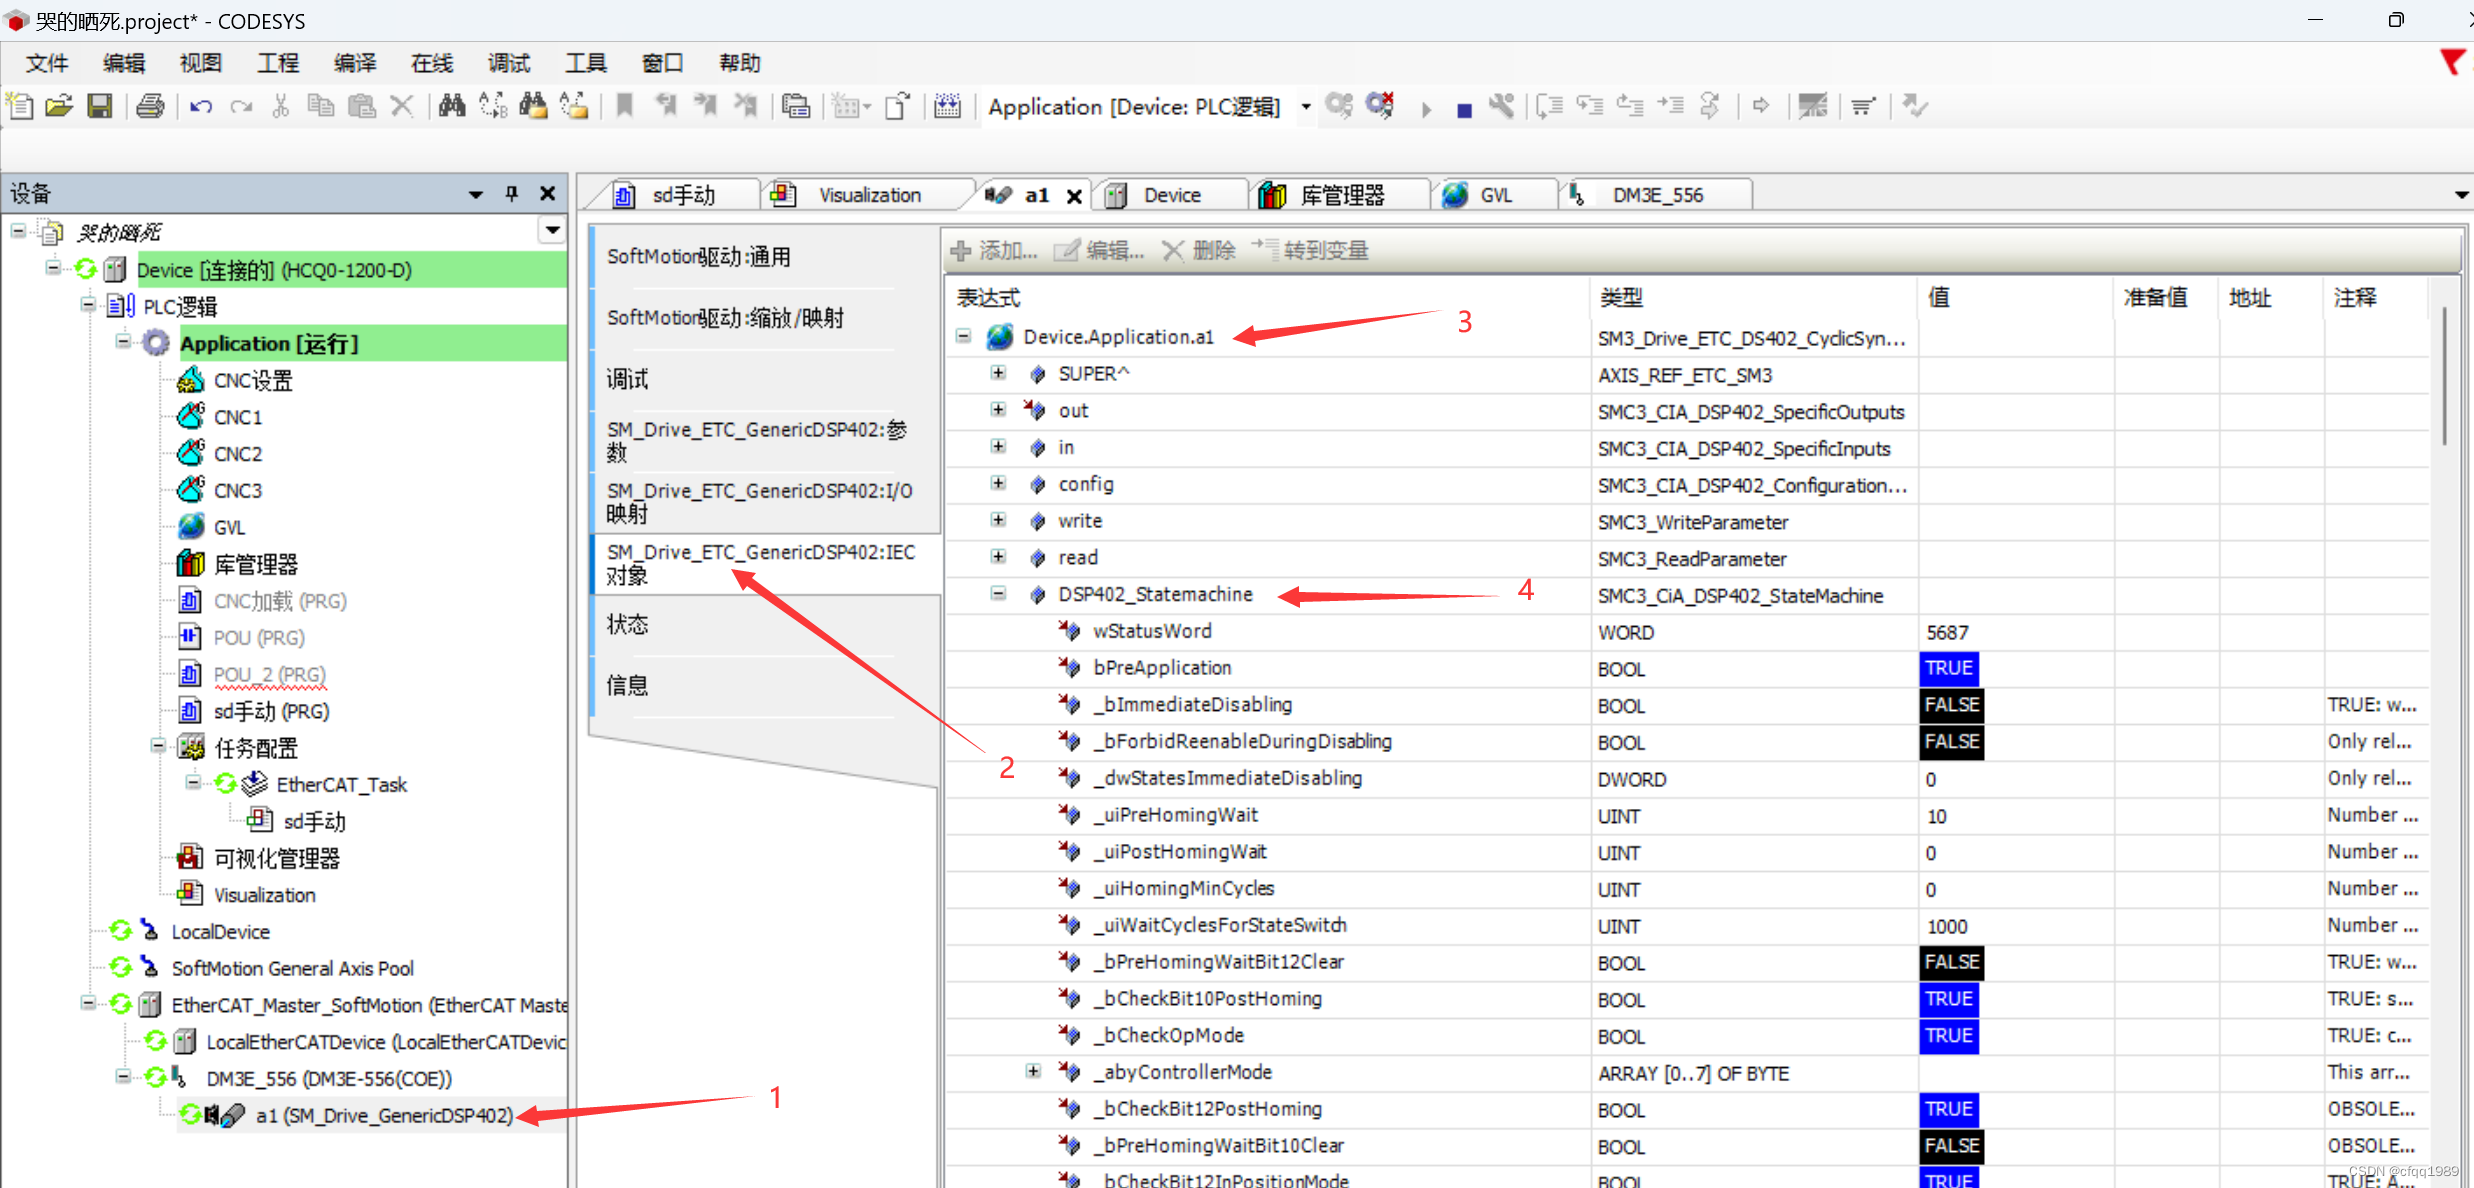This screenshot has width=2474, height=1188.
Task: Open the SoftMotion驱动:通用 page
Action: point(699,257)
